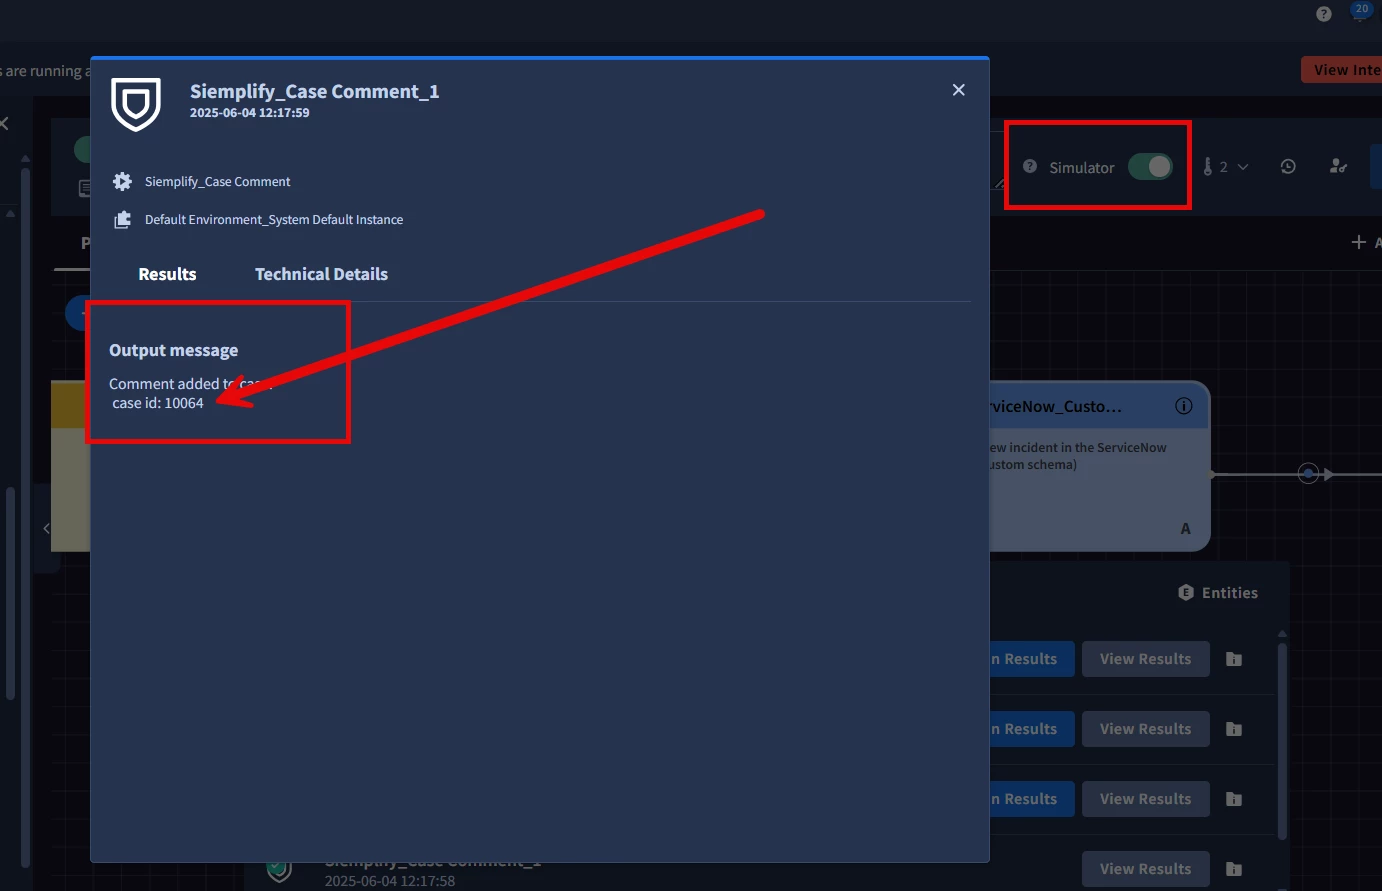This screenshot has height=891, width=1382.
Task: Click the scroll-up arrow above results list
Action: (1282, 634)
